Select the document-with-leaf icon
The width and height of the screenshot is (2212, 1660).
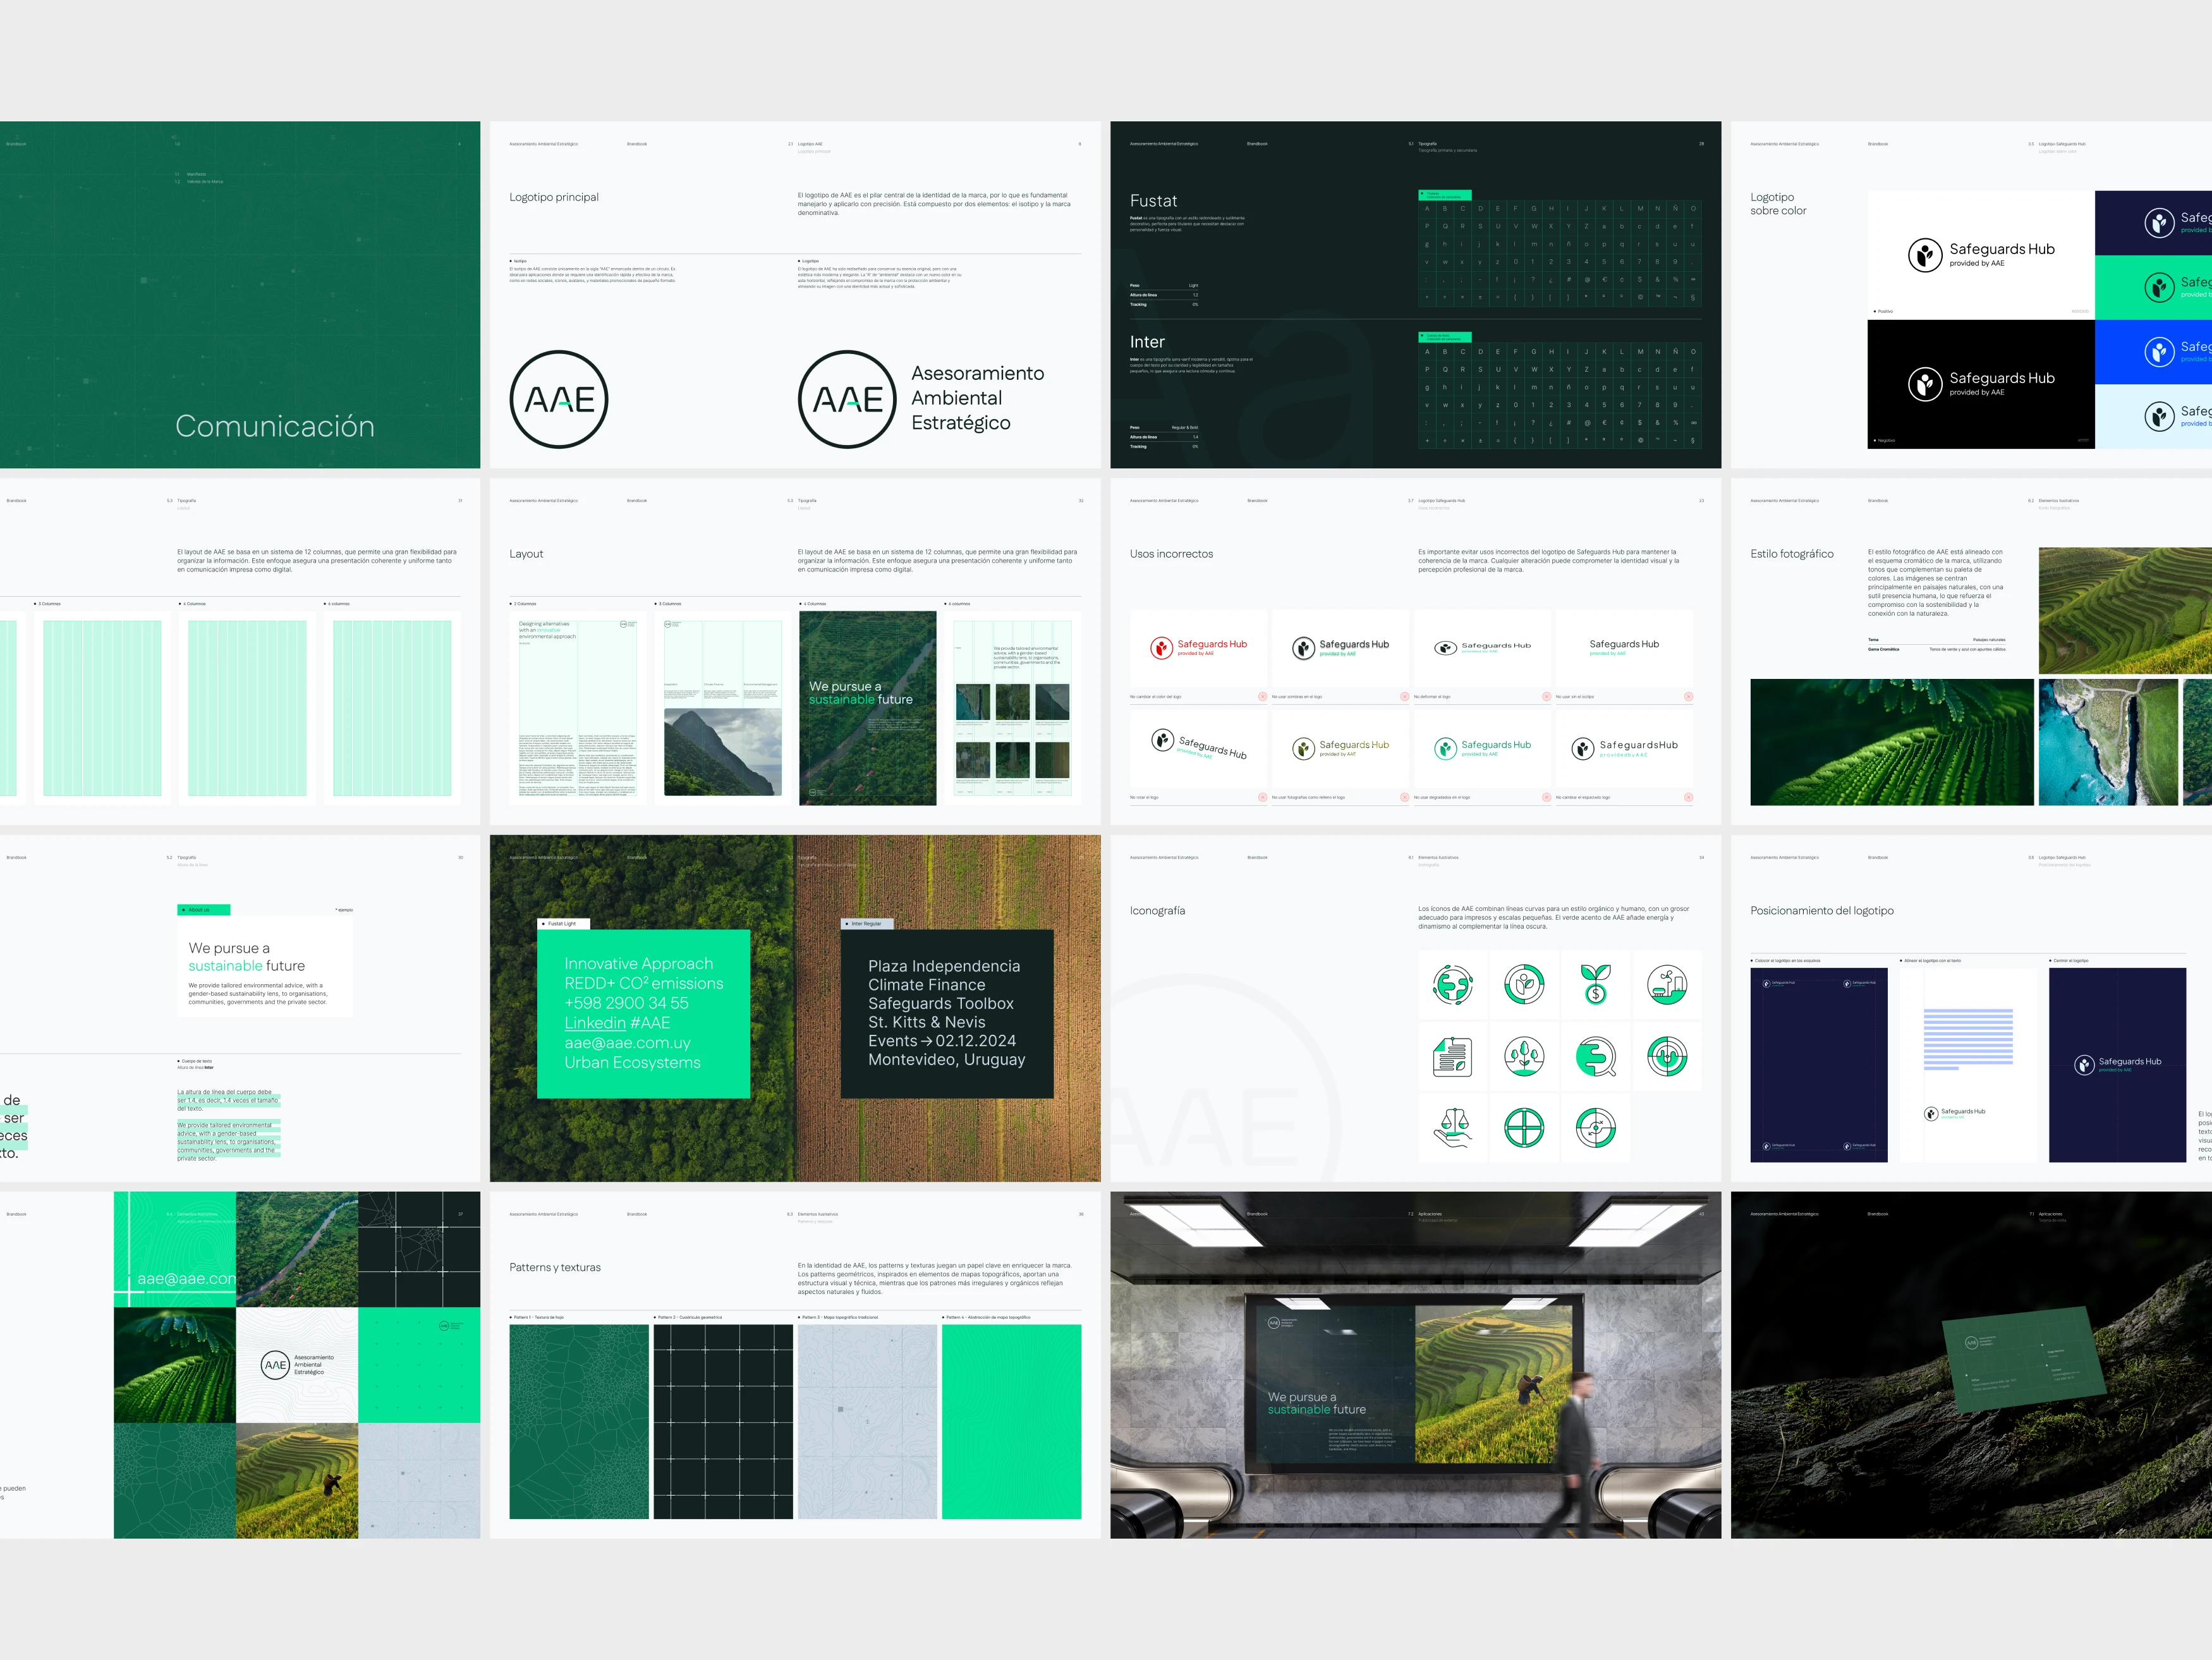click(x=1452, y=1058)
